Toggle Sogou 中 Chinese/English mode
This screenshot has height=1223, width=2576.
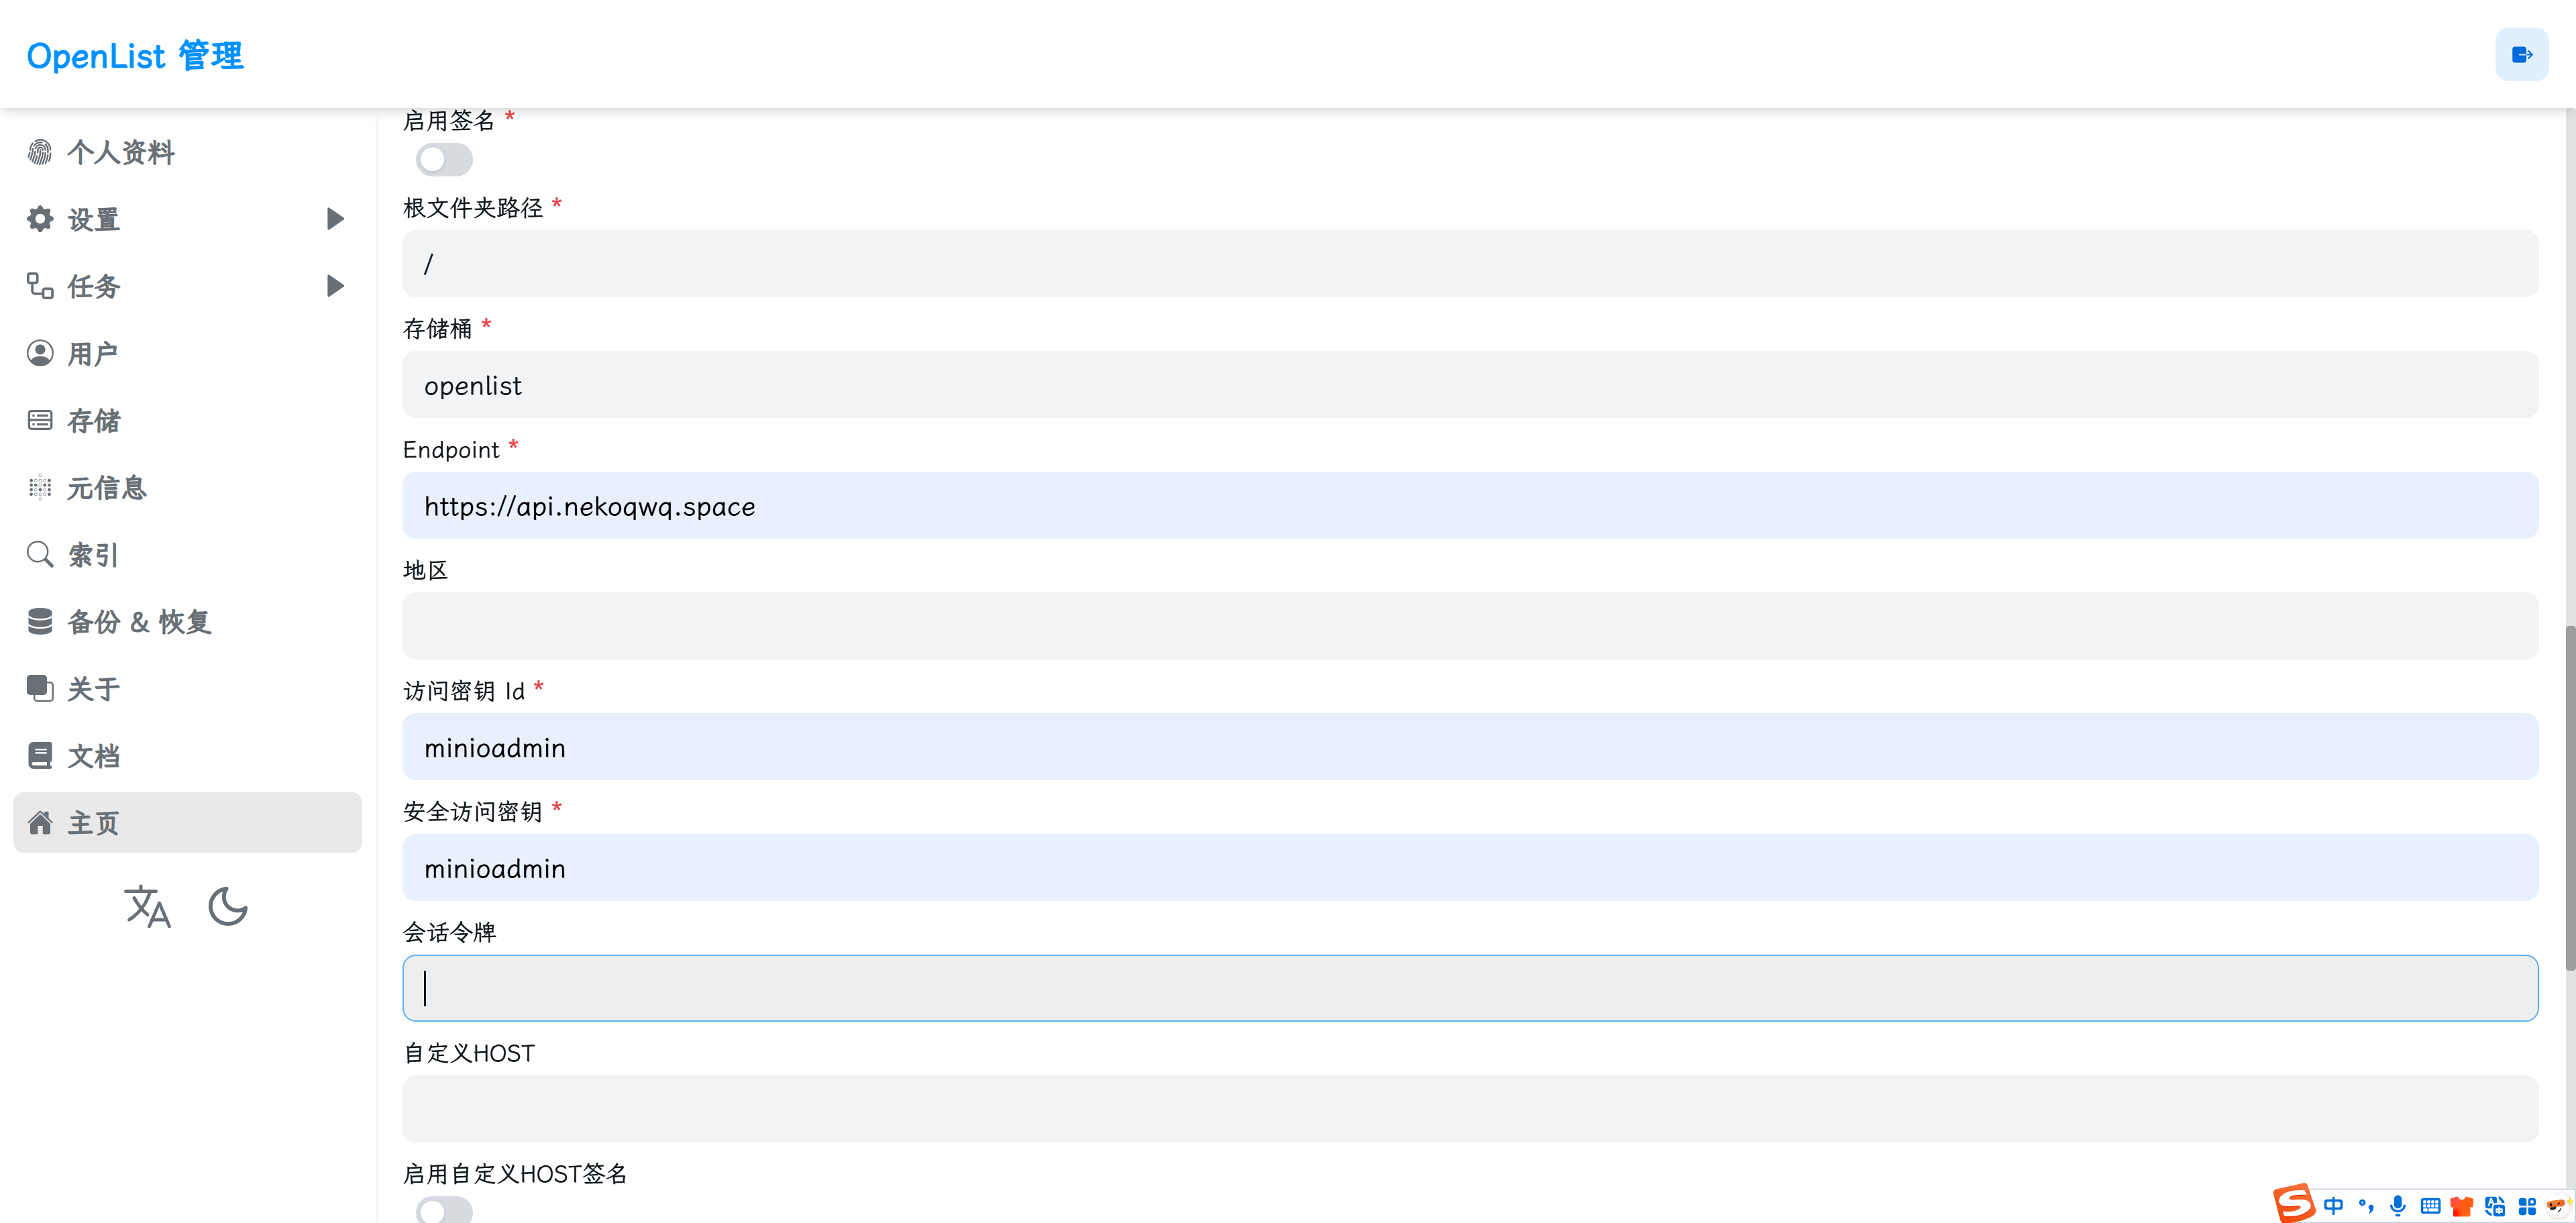[x=2334, y=1205]
